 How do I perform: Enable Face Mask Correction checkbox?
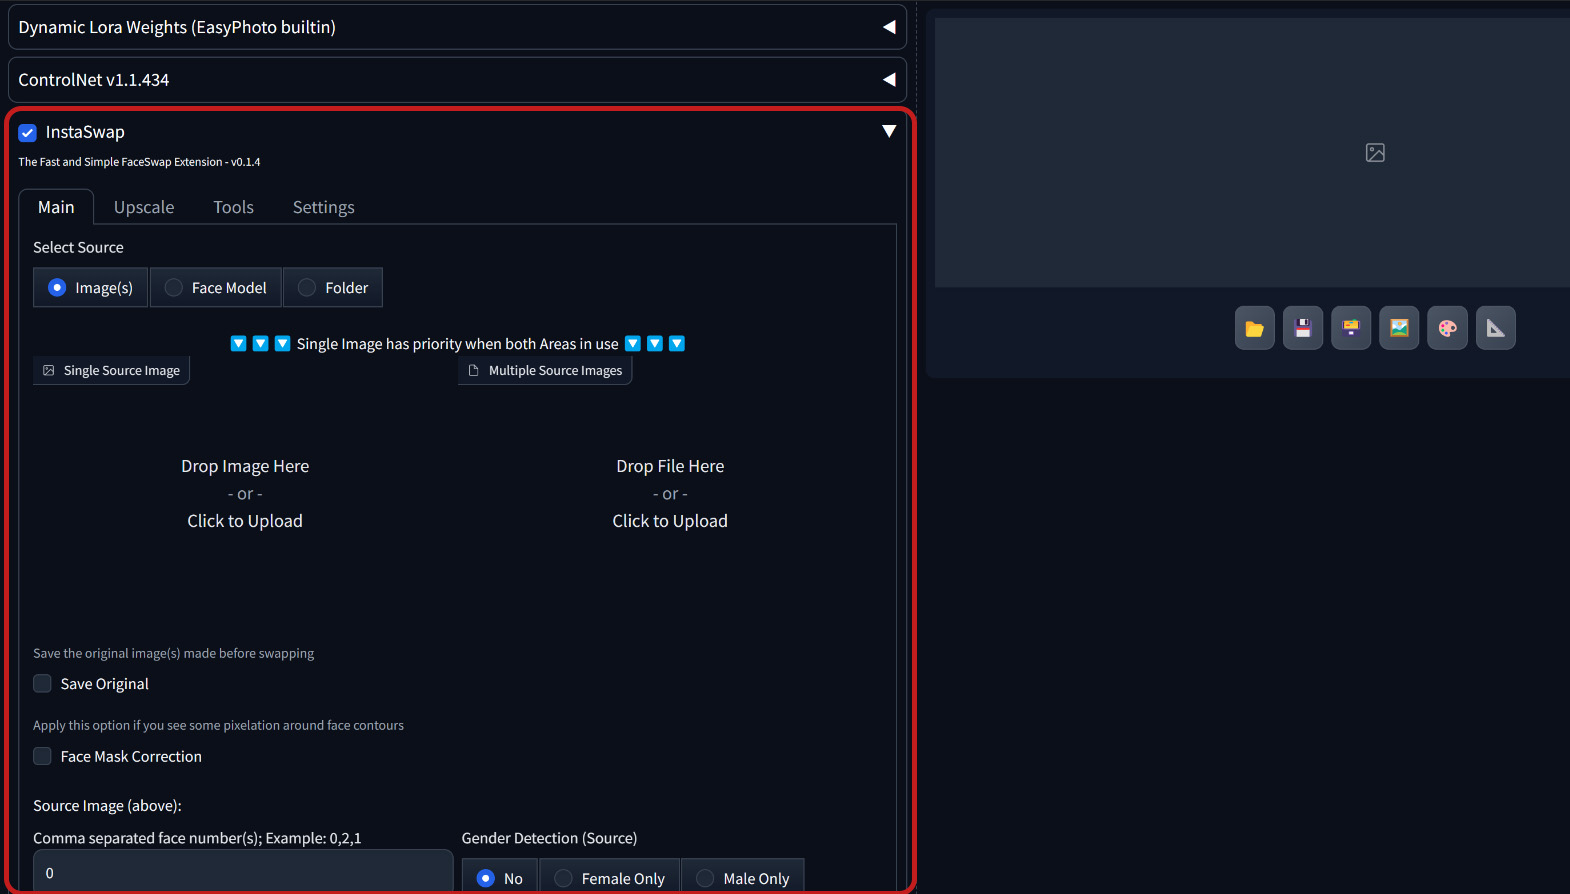(42, 756)
